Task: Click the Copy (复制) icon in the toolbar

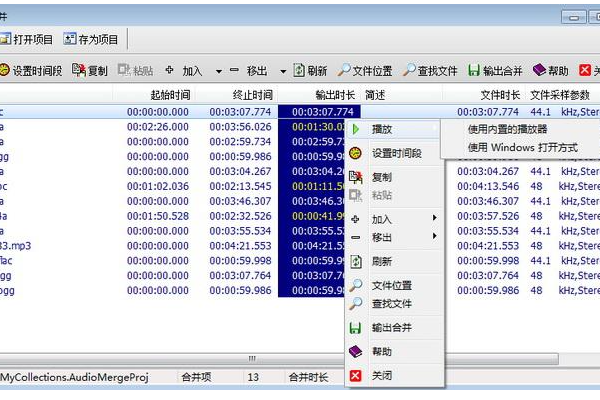Action: click(79, 70)
